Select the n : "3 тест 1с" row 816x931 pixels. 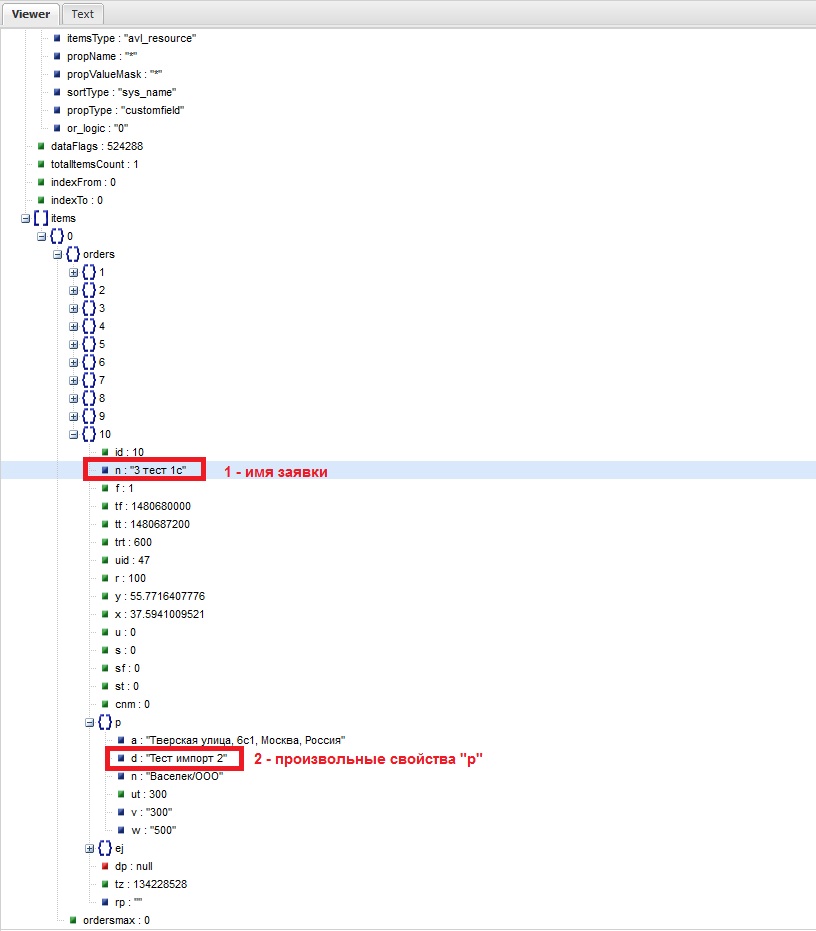(150, 470)
